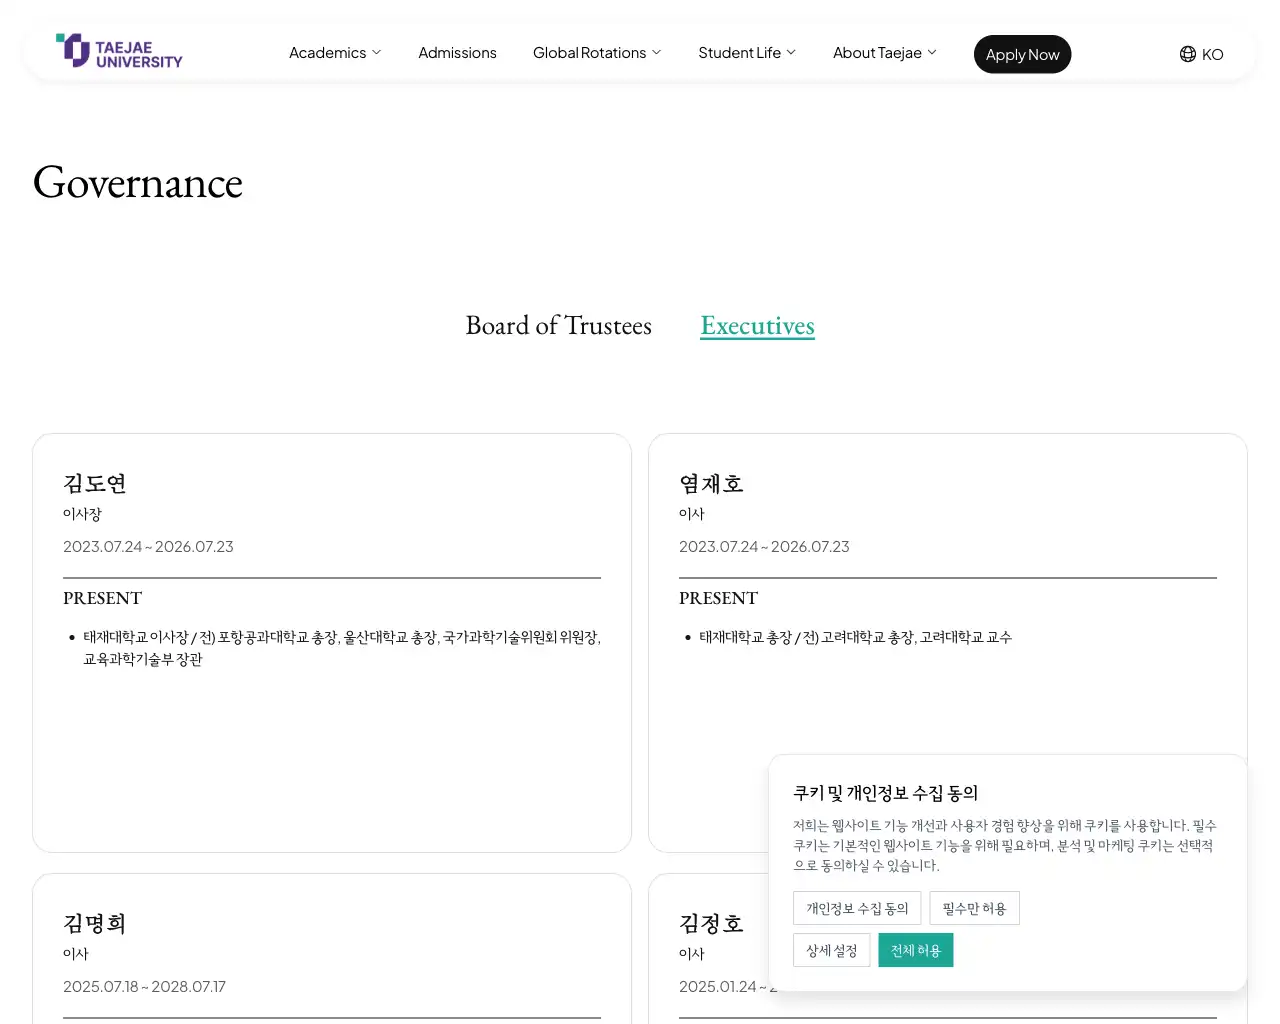Screen dimensions: 1280x1024
Task: Choose 필수만 허용 in the cookie dialog
Action: (974, 908)
